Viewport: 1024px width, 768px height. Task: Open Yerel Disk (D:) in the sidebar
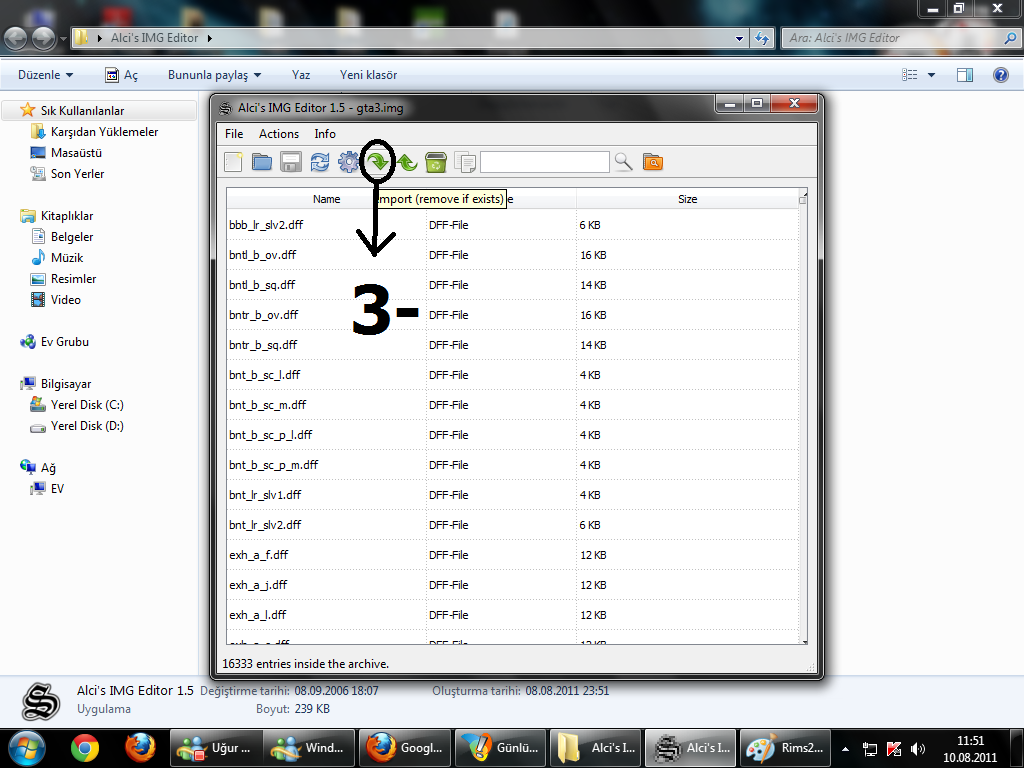87,426
